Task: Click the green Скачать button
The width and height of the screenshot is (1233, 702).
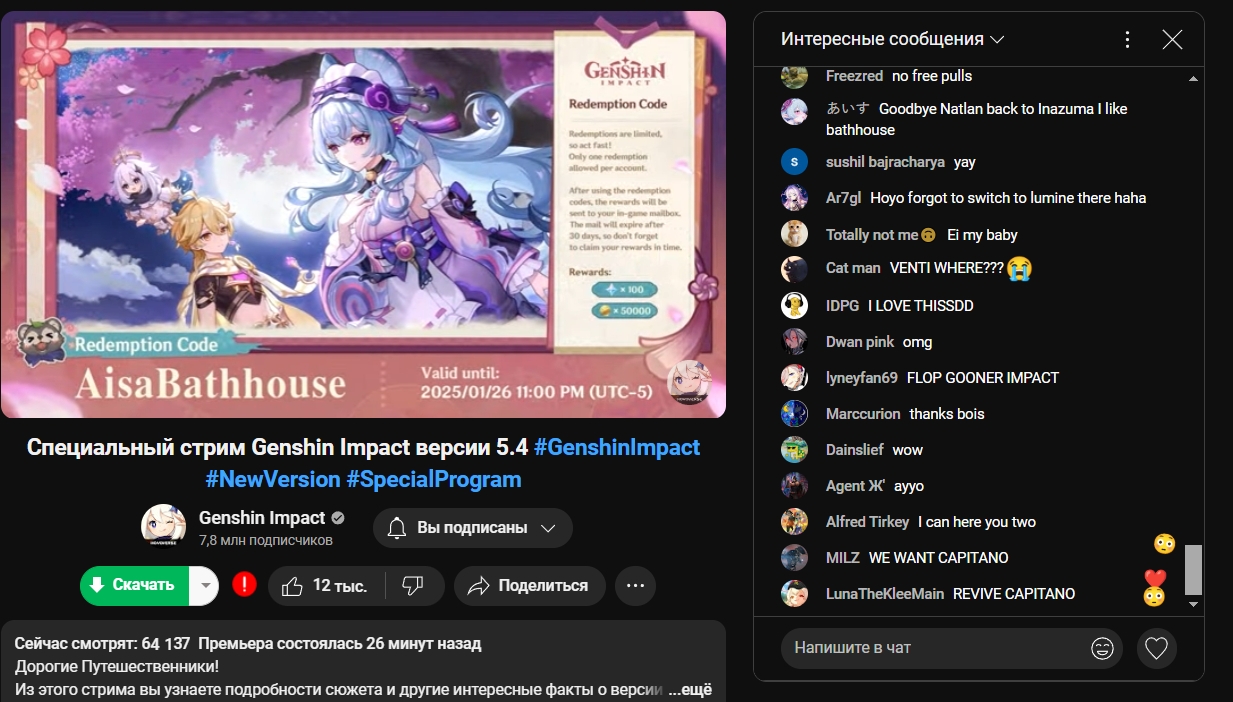Action: 135,585
